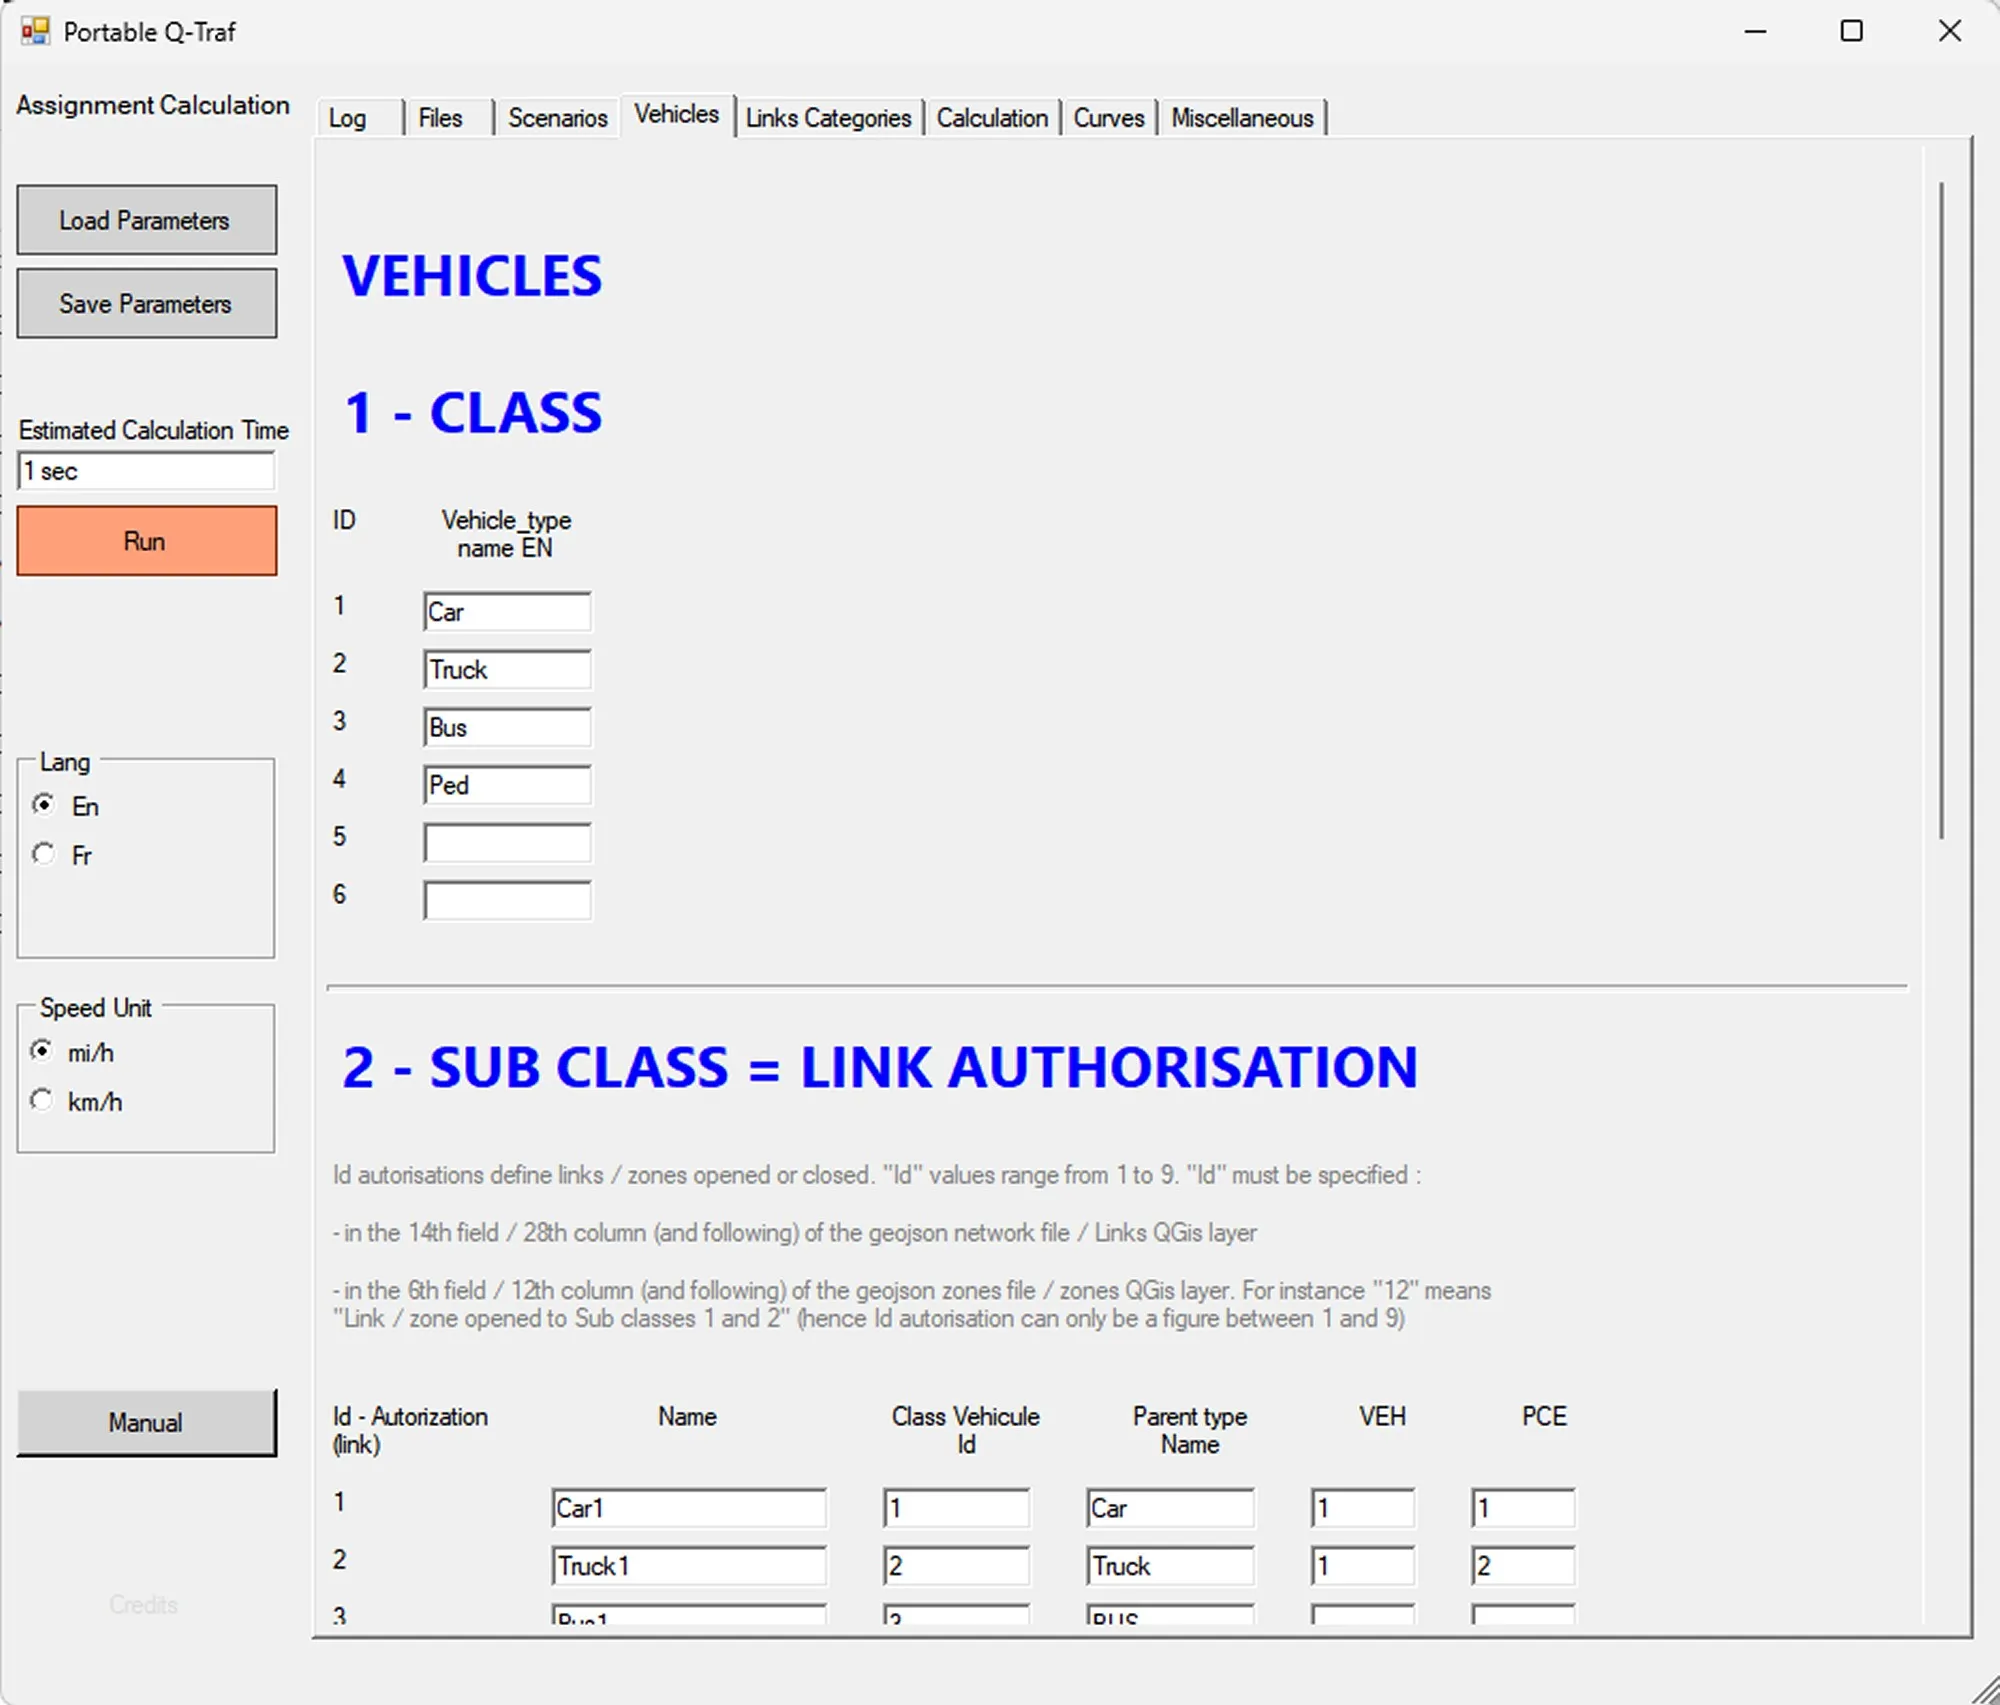Click the Truck1 sub class name field
2000x1705 pixels.
(688, 1566)
